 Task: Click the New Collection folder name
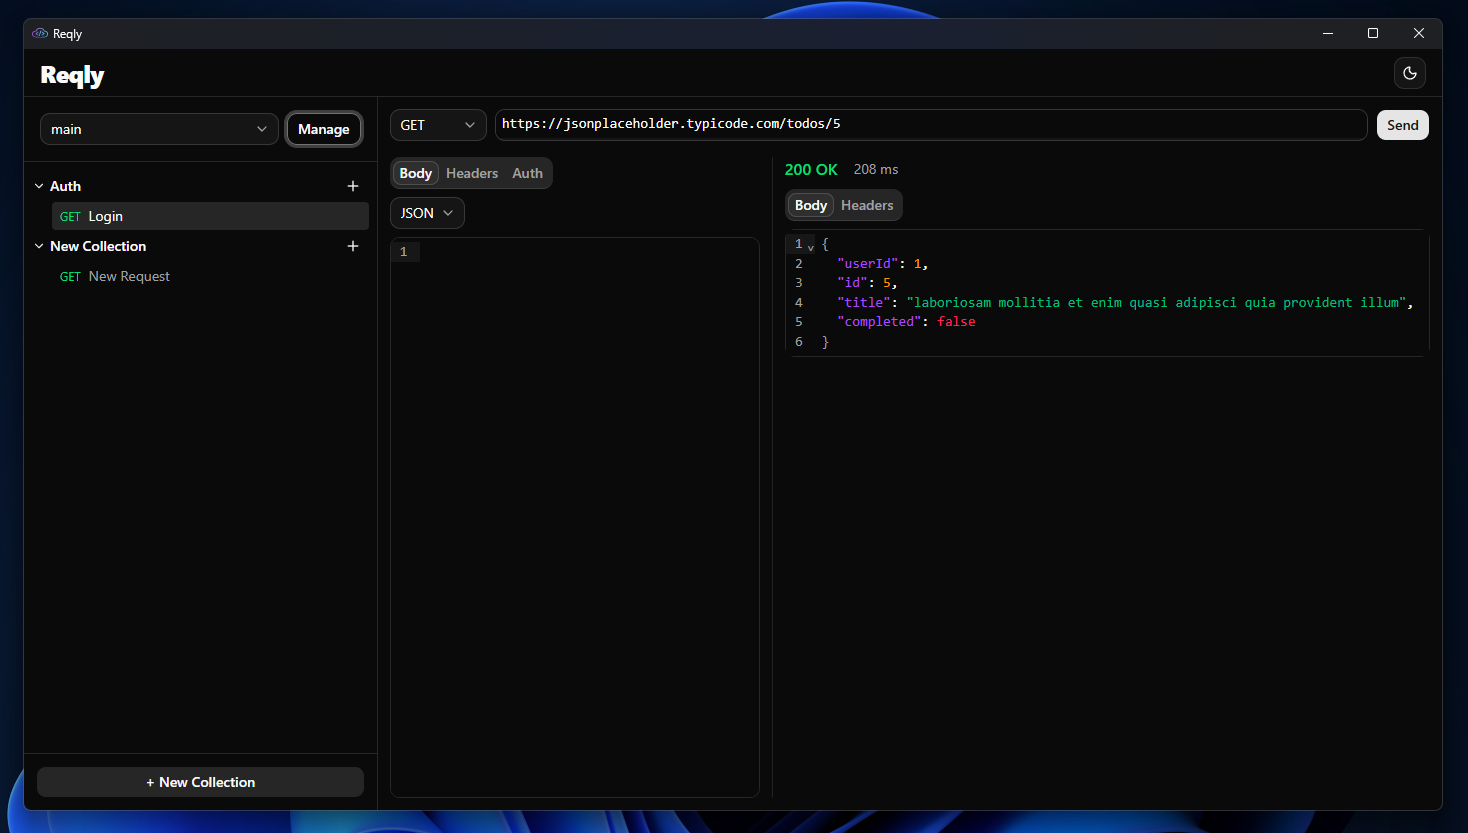click(x=98, y=246)
